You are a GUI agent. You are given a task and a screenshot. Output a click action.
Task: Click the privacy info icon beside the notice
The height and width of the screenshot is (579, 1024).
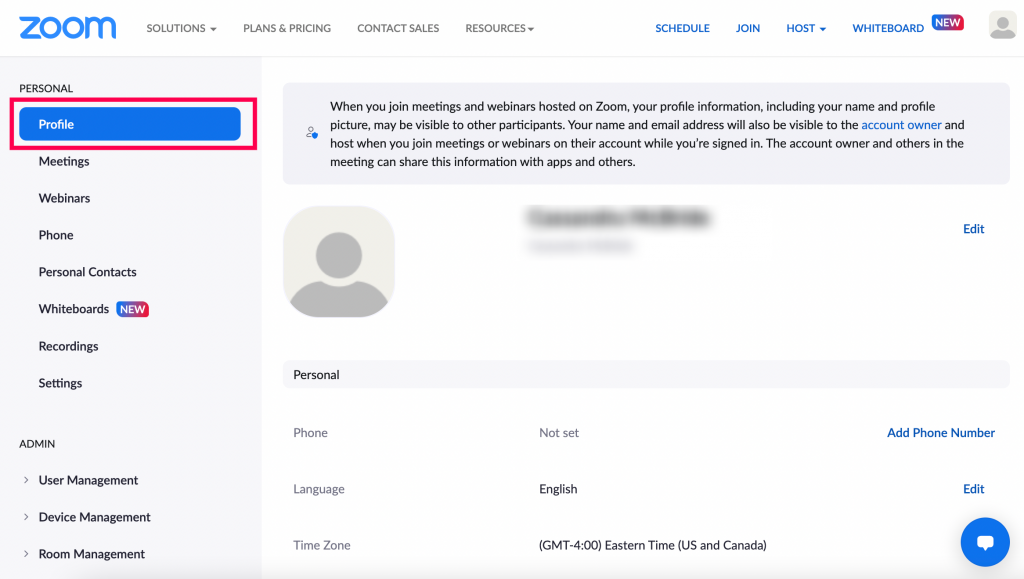click(x=311, y=132)
